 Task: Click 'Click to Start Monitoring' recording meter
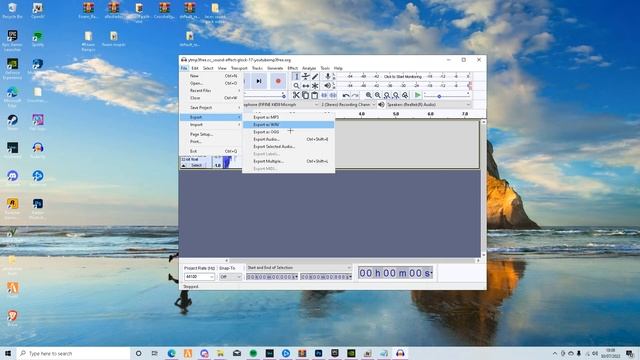pyautogui.click(x=402, y=76)
